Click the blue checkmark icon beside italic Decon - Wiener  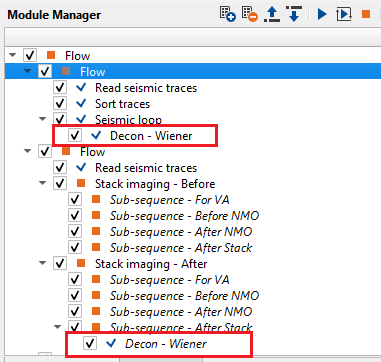click(111, 343)
